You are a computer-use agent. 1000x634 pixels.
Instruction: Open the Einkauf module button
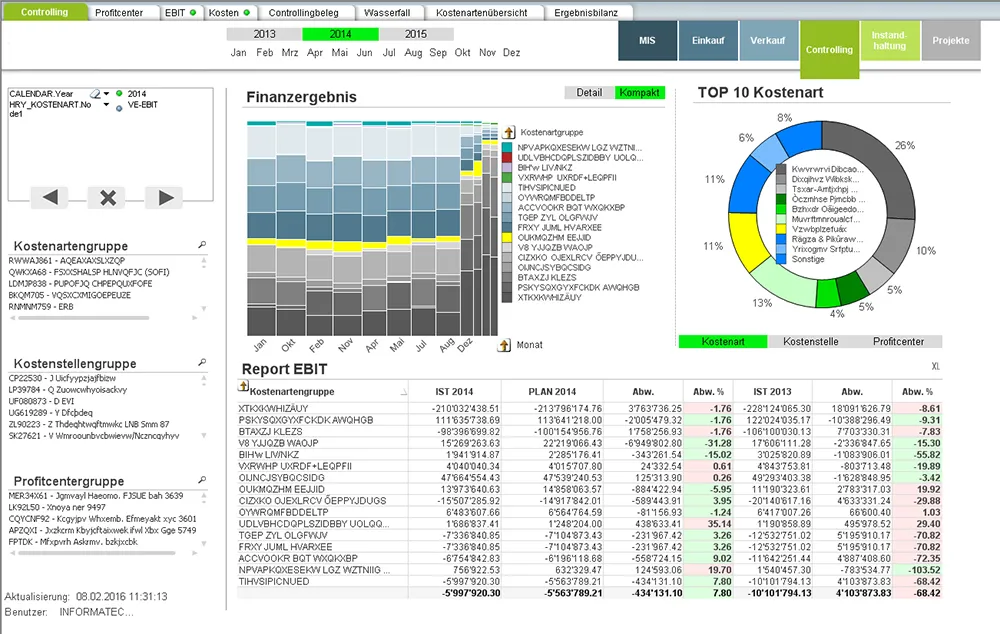click(708, 40)
